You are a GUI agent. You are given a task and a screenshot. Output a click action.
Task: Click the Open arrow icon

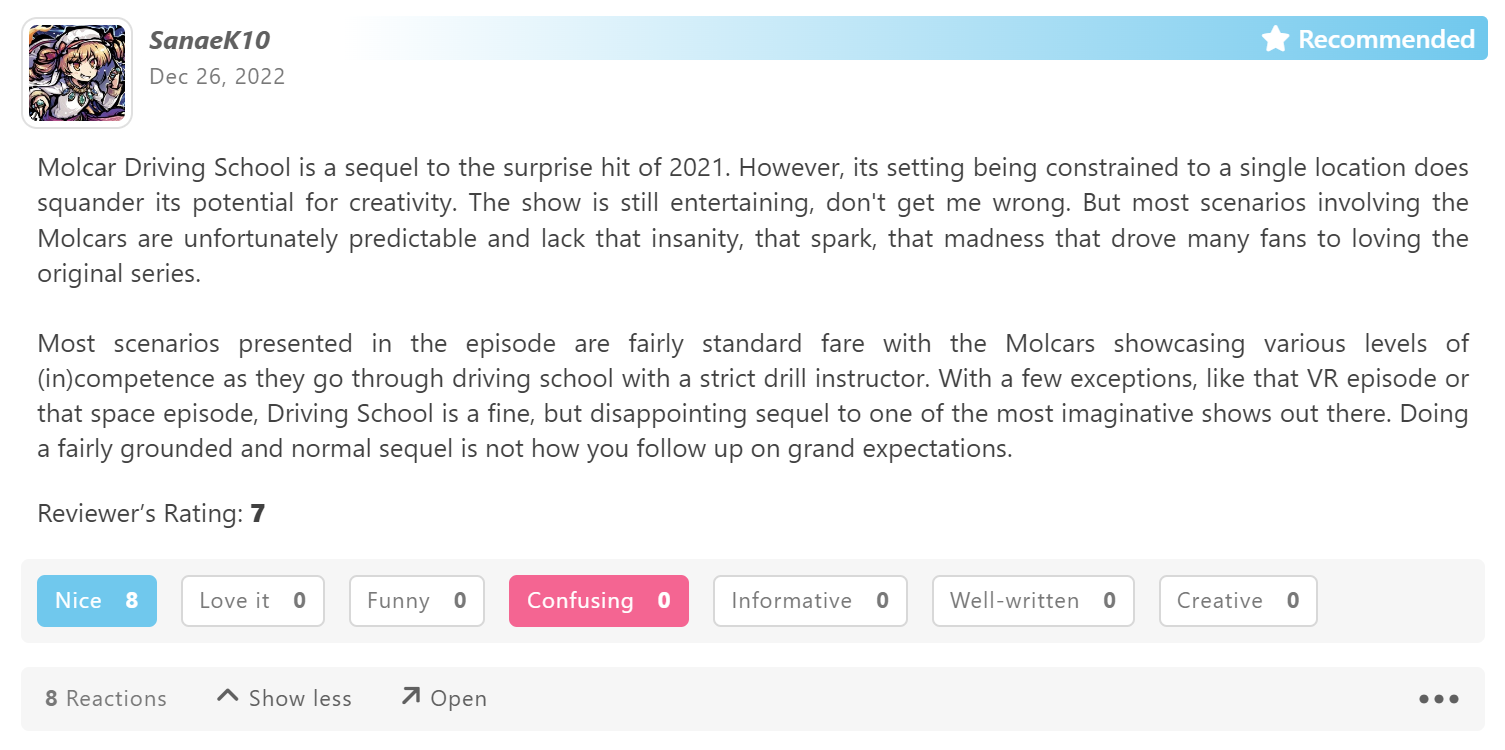(x=410, y=696)
